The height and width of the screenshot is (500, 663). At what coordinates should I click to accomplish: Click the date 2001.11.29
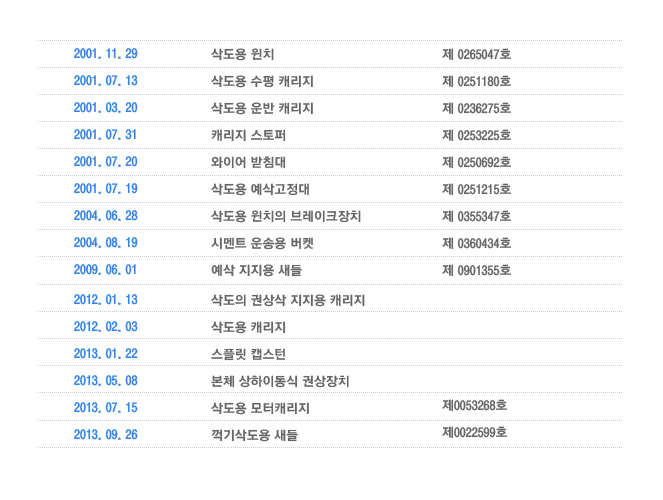coord(105,54)
